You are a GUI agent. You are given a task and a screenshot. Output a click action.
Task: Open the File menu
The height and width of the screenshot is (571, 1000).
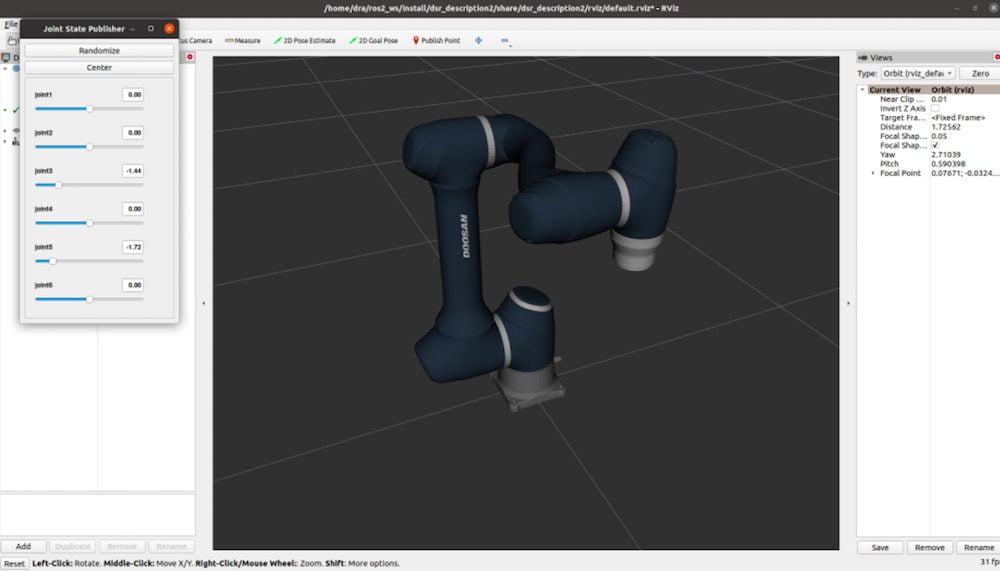pos(9,24)
